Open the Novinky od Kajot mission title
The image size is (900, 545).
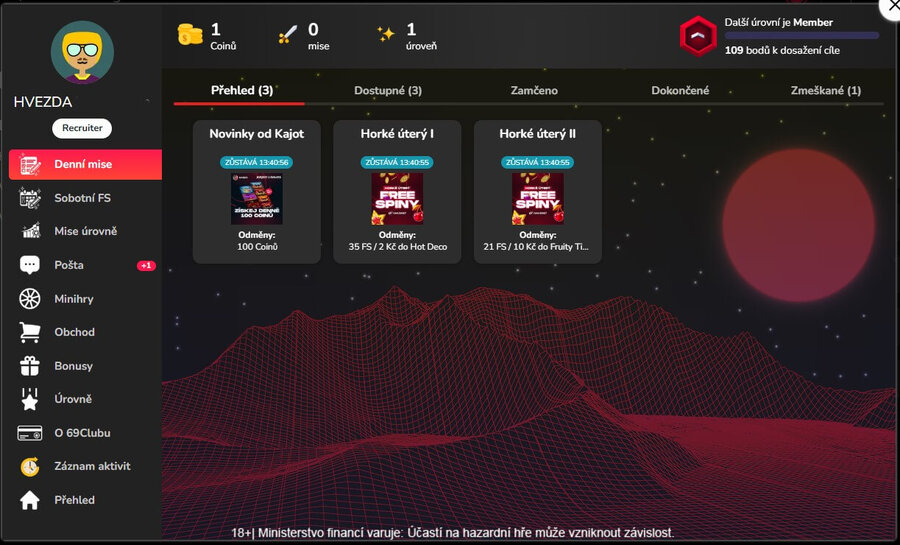[257, 134]
